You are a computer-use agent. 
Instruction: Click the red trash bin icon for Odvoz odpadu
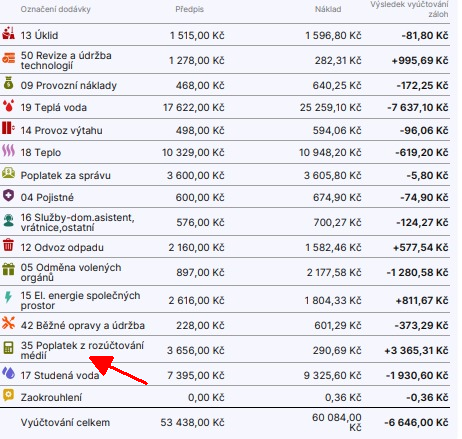click(x=8, y=245)
